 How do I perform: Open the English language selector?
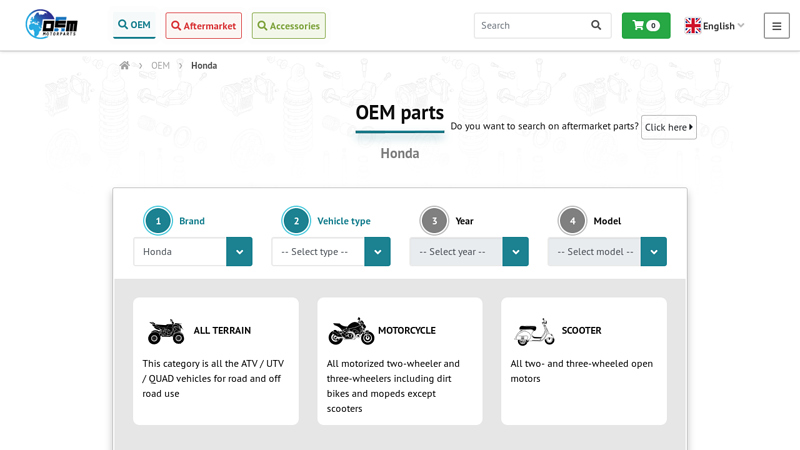(x=715, y=26)
